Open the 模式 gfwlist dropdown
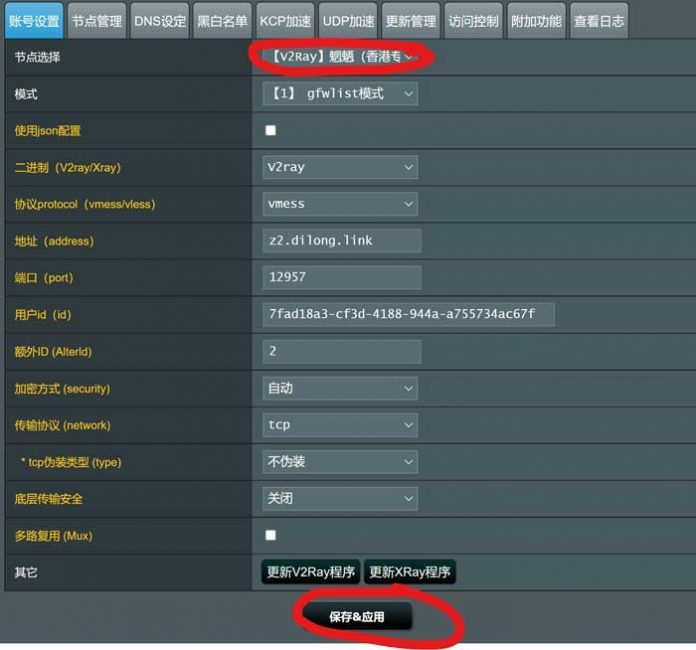 [x=339, y=93]
